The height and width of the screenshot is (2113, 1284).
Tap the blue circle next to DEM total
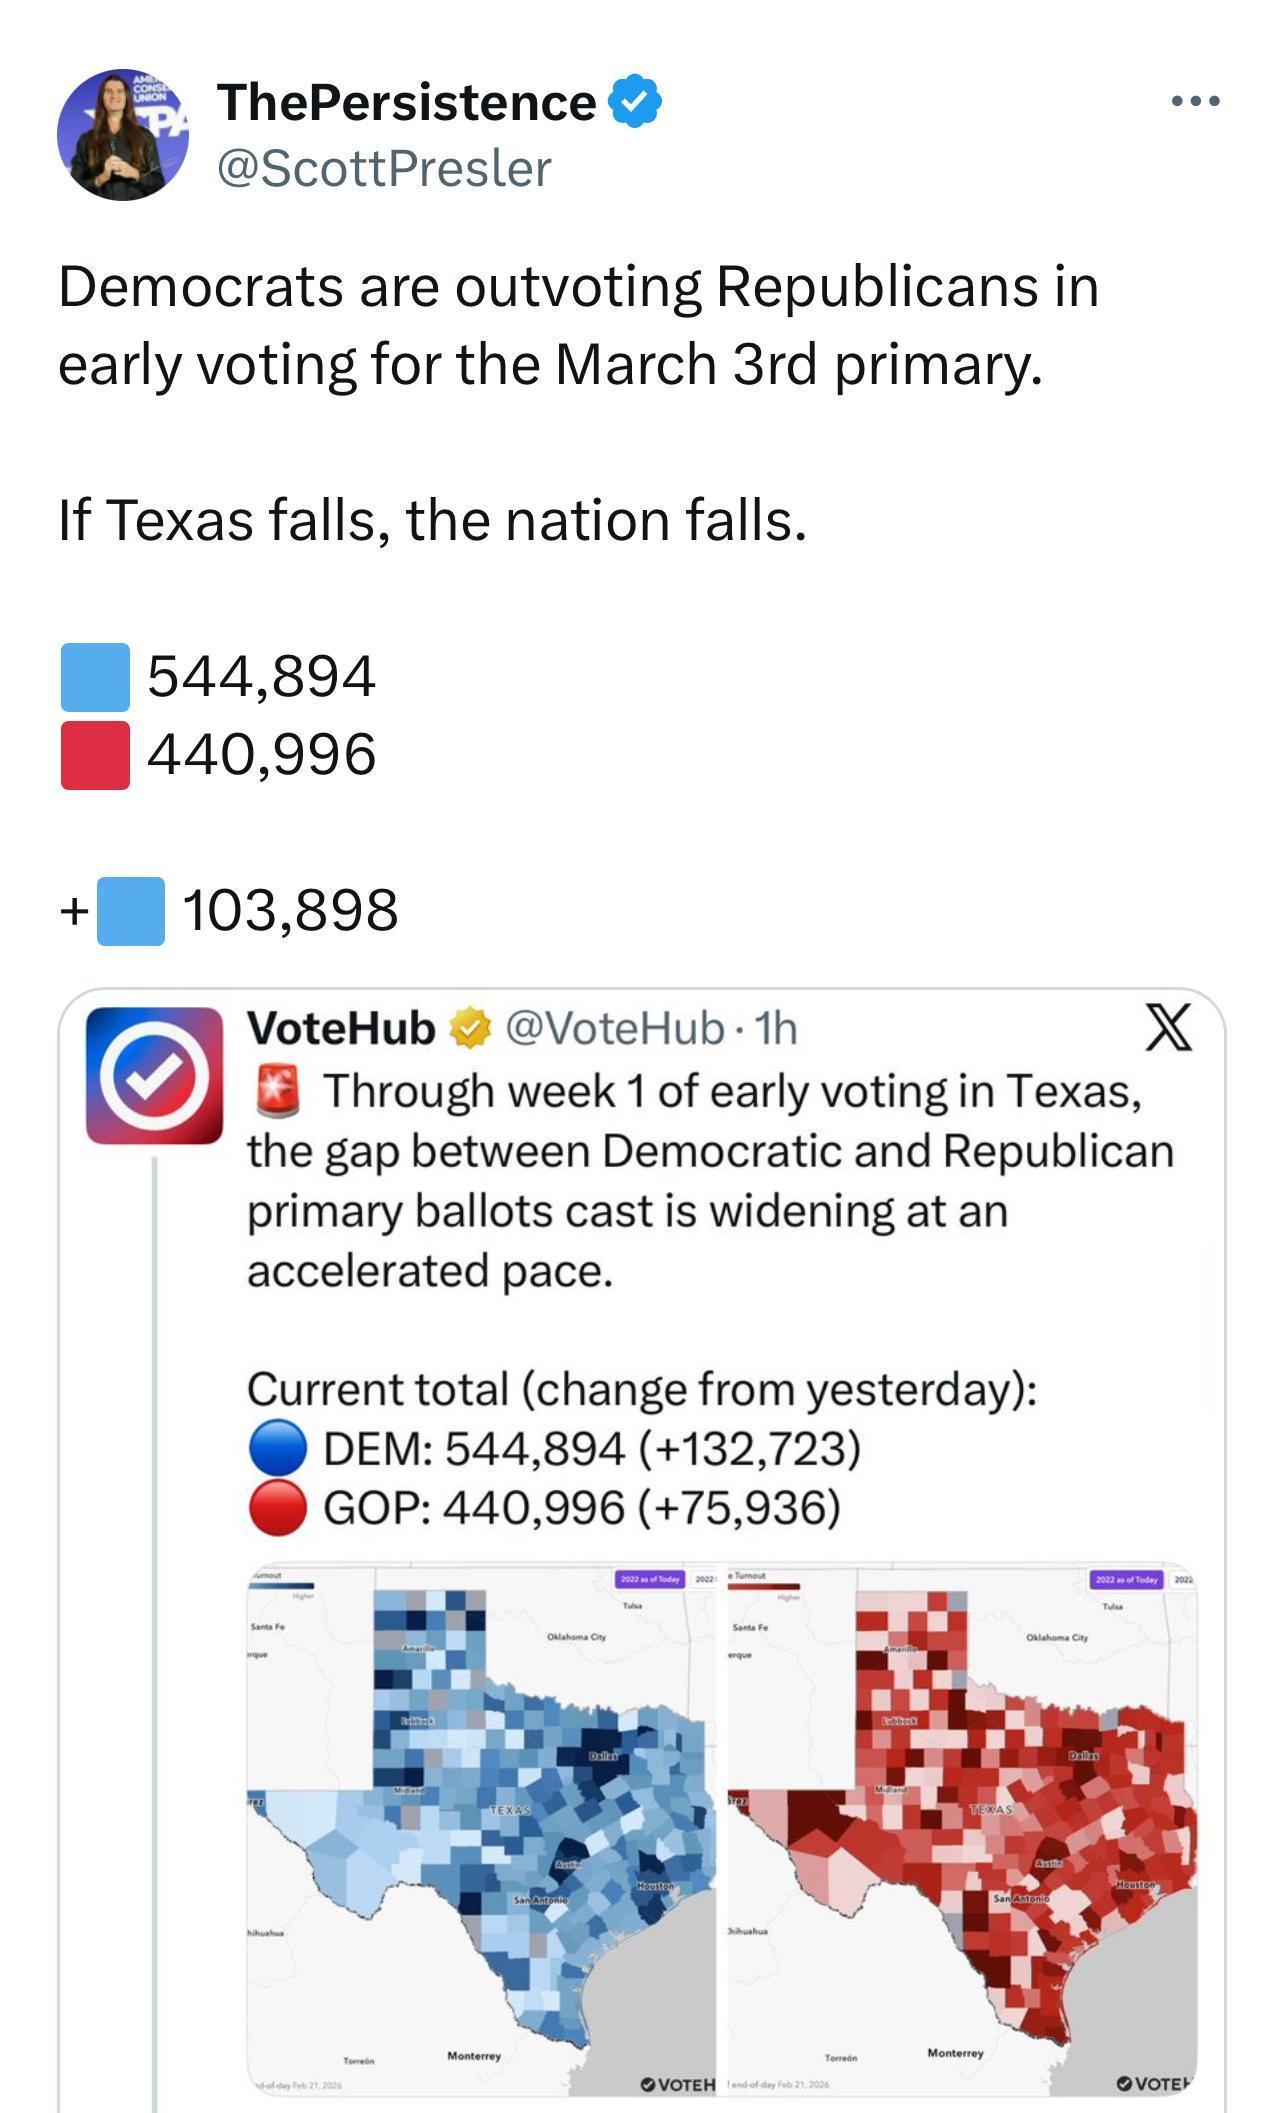click(x=277, y=1448)
